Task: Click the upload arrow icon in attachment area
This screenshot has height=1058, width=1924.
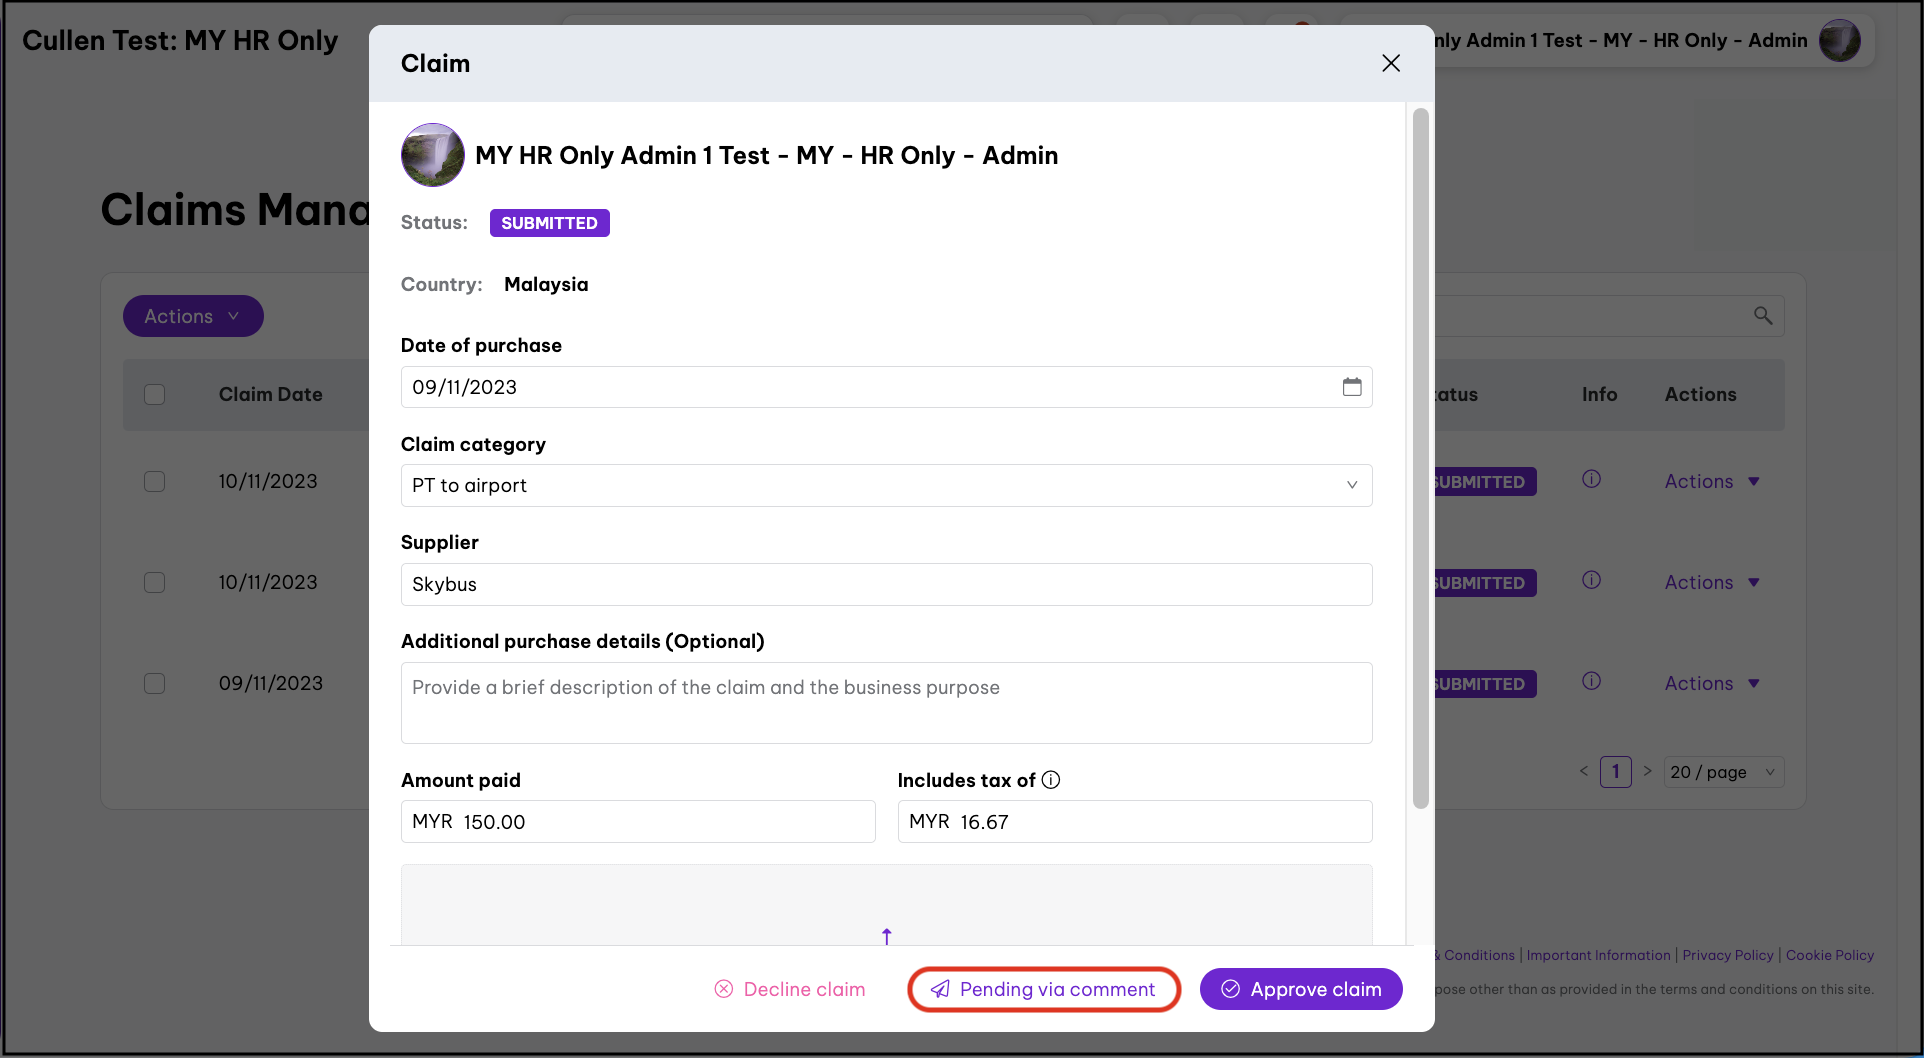Action: (x=886, y=936)
